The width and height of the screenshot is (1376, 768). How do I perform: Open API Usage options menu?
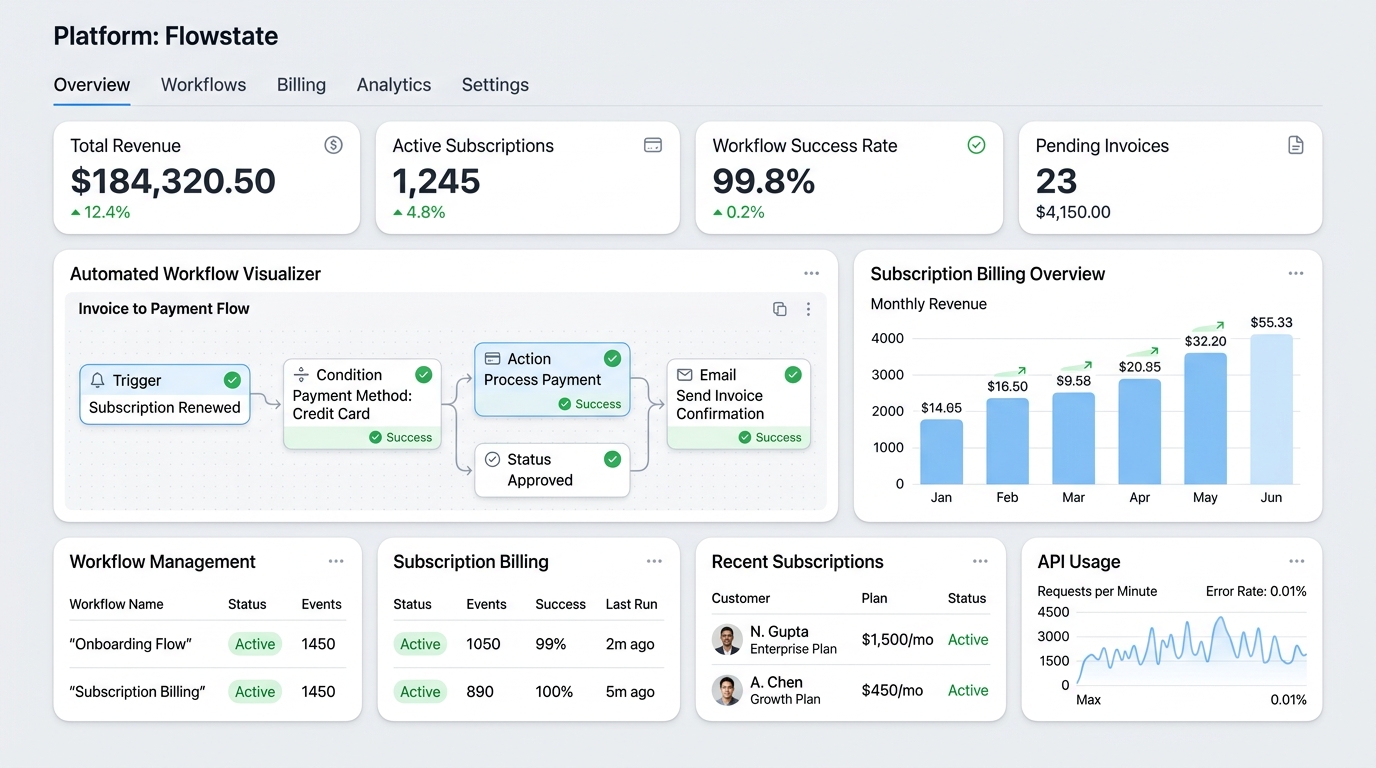[1297, 562]
